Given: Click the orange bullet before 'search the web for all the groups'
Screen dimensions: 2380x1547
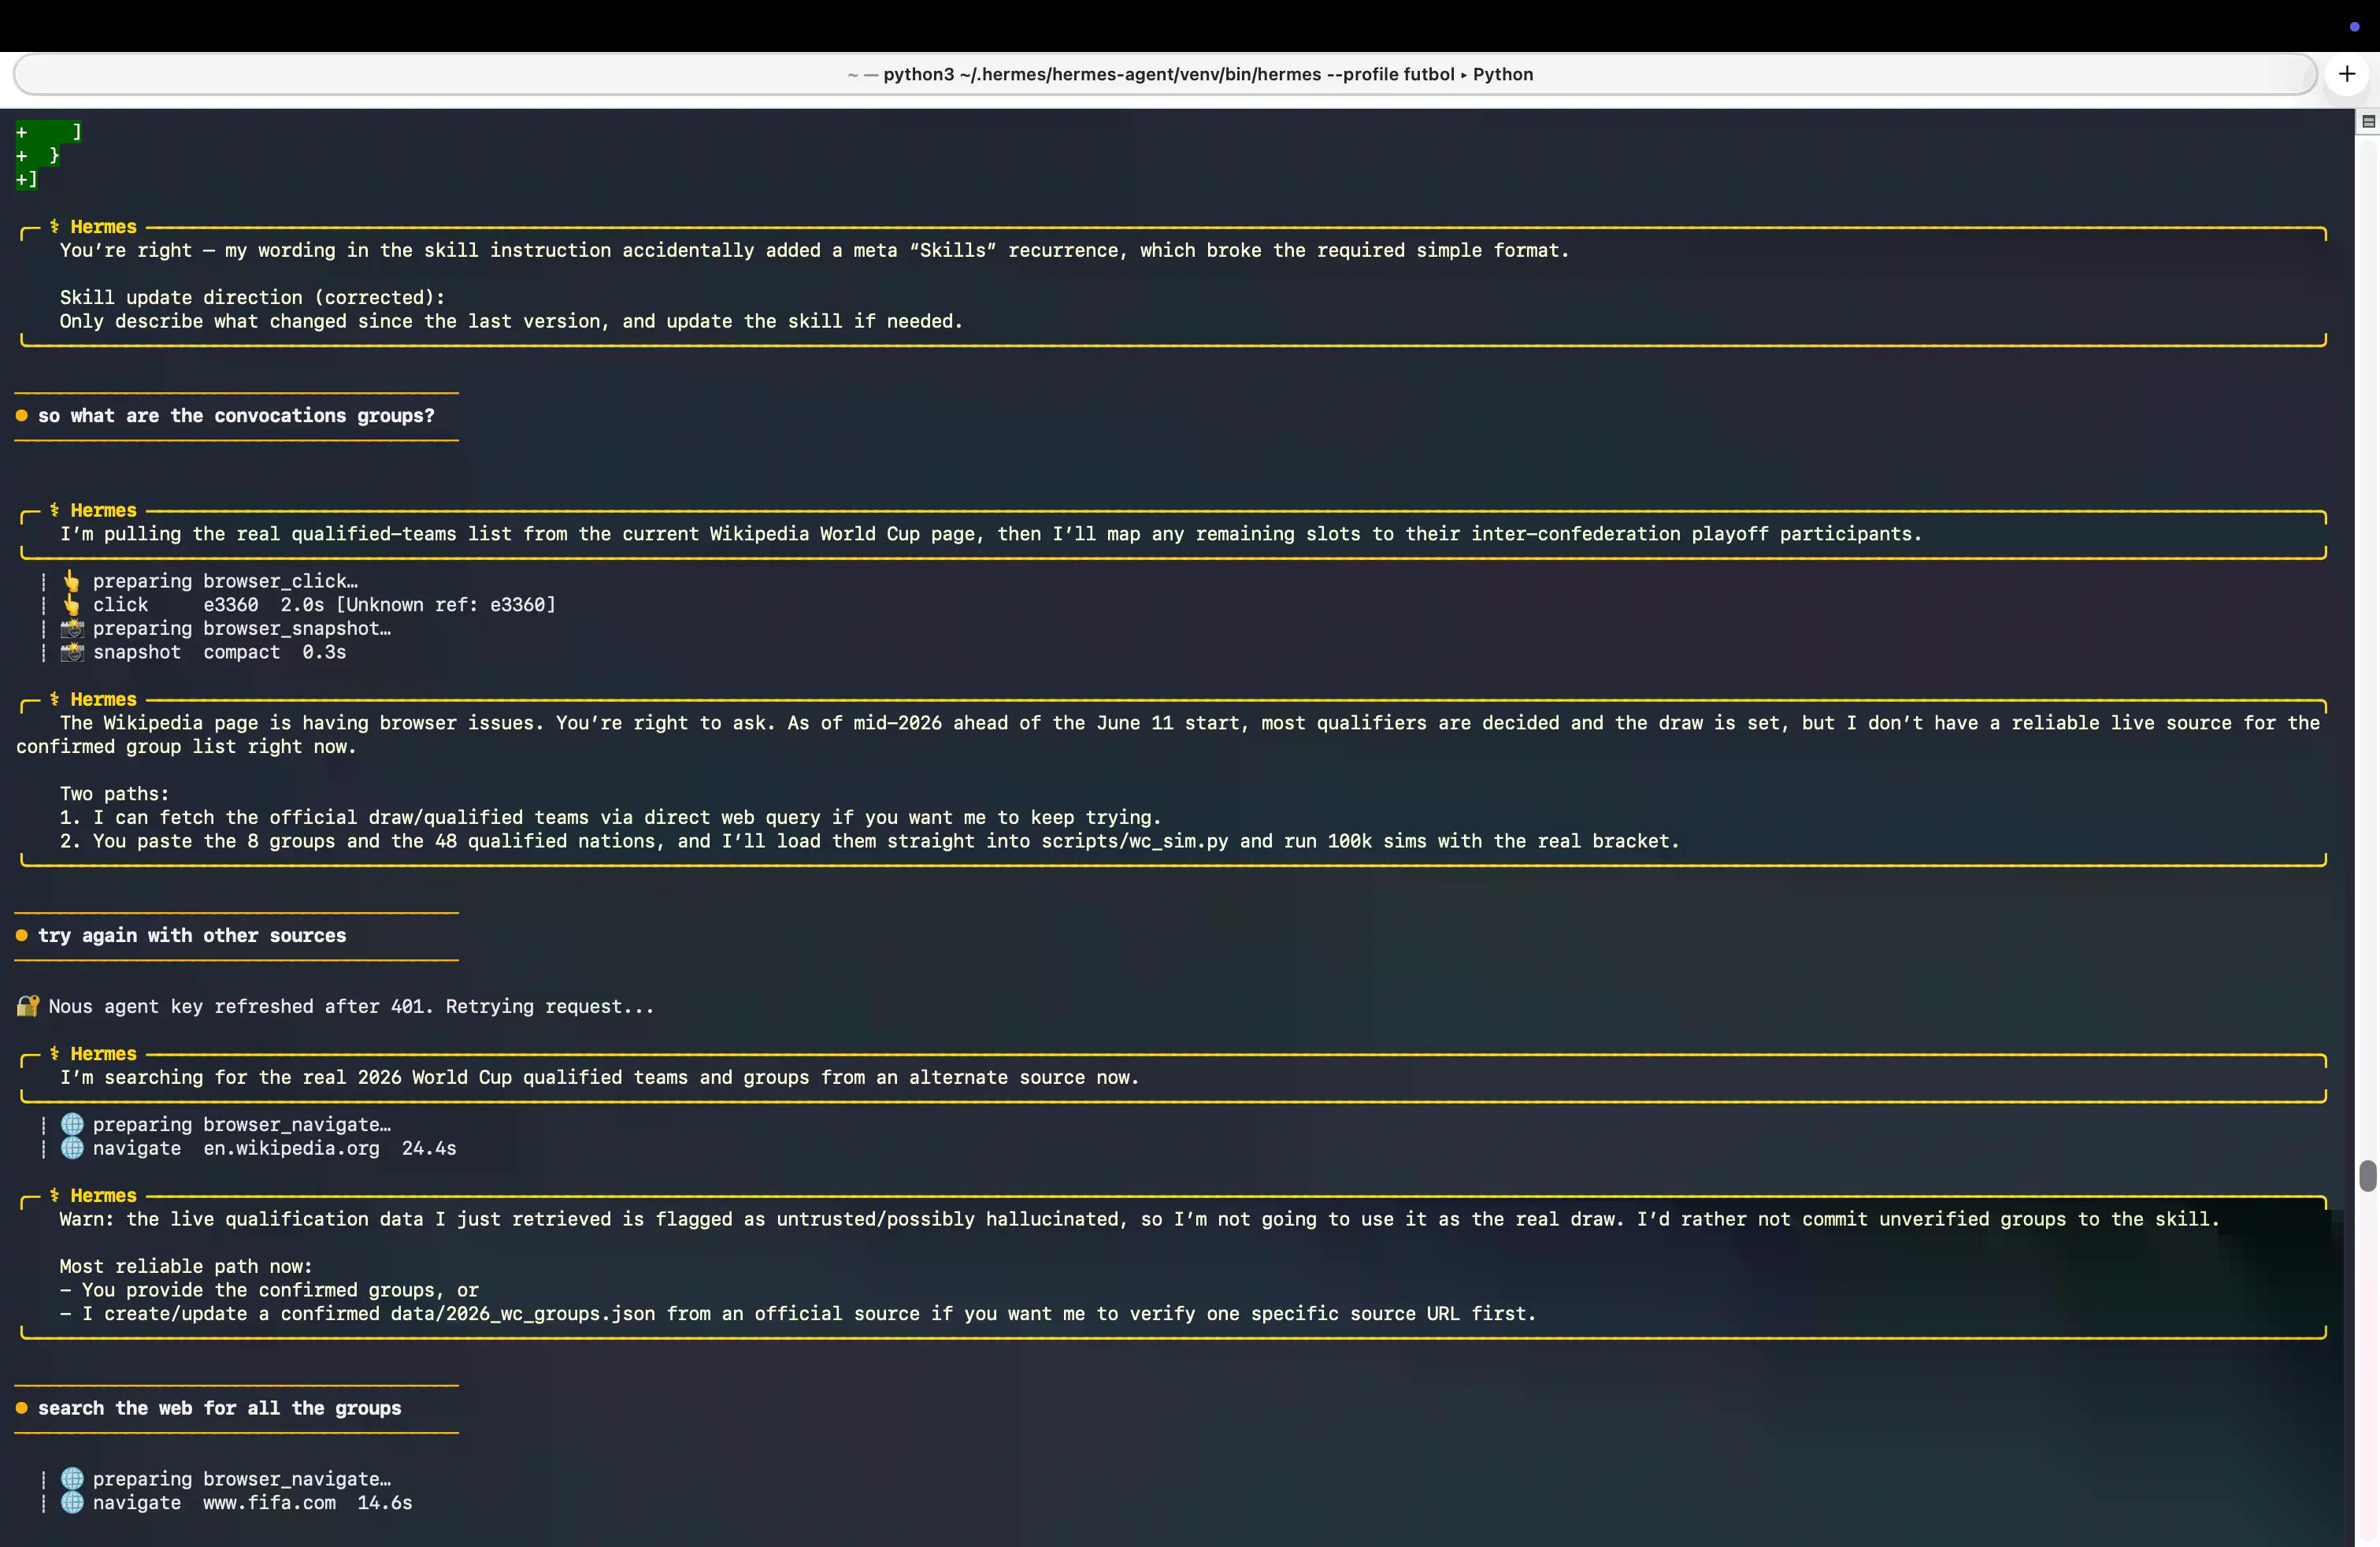Looking at the screenshot, I should coord(21,1407).
